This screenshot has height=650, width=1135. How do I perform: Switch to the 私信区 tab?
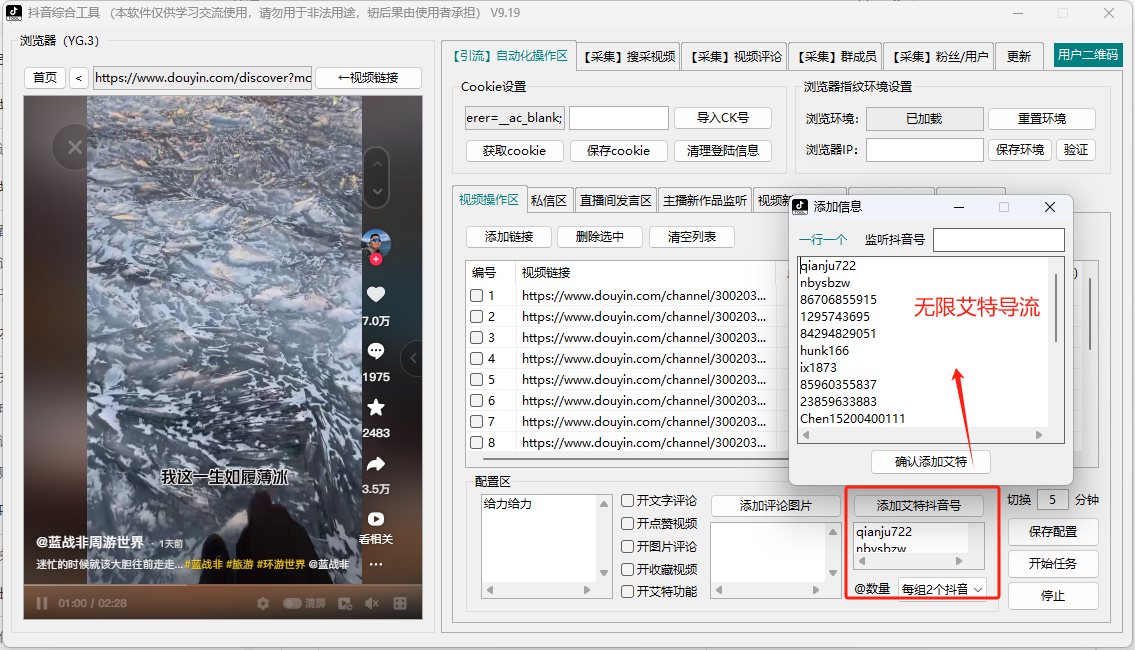click(550, 199)
